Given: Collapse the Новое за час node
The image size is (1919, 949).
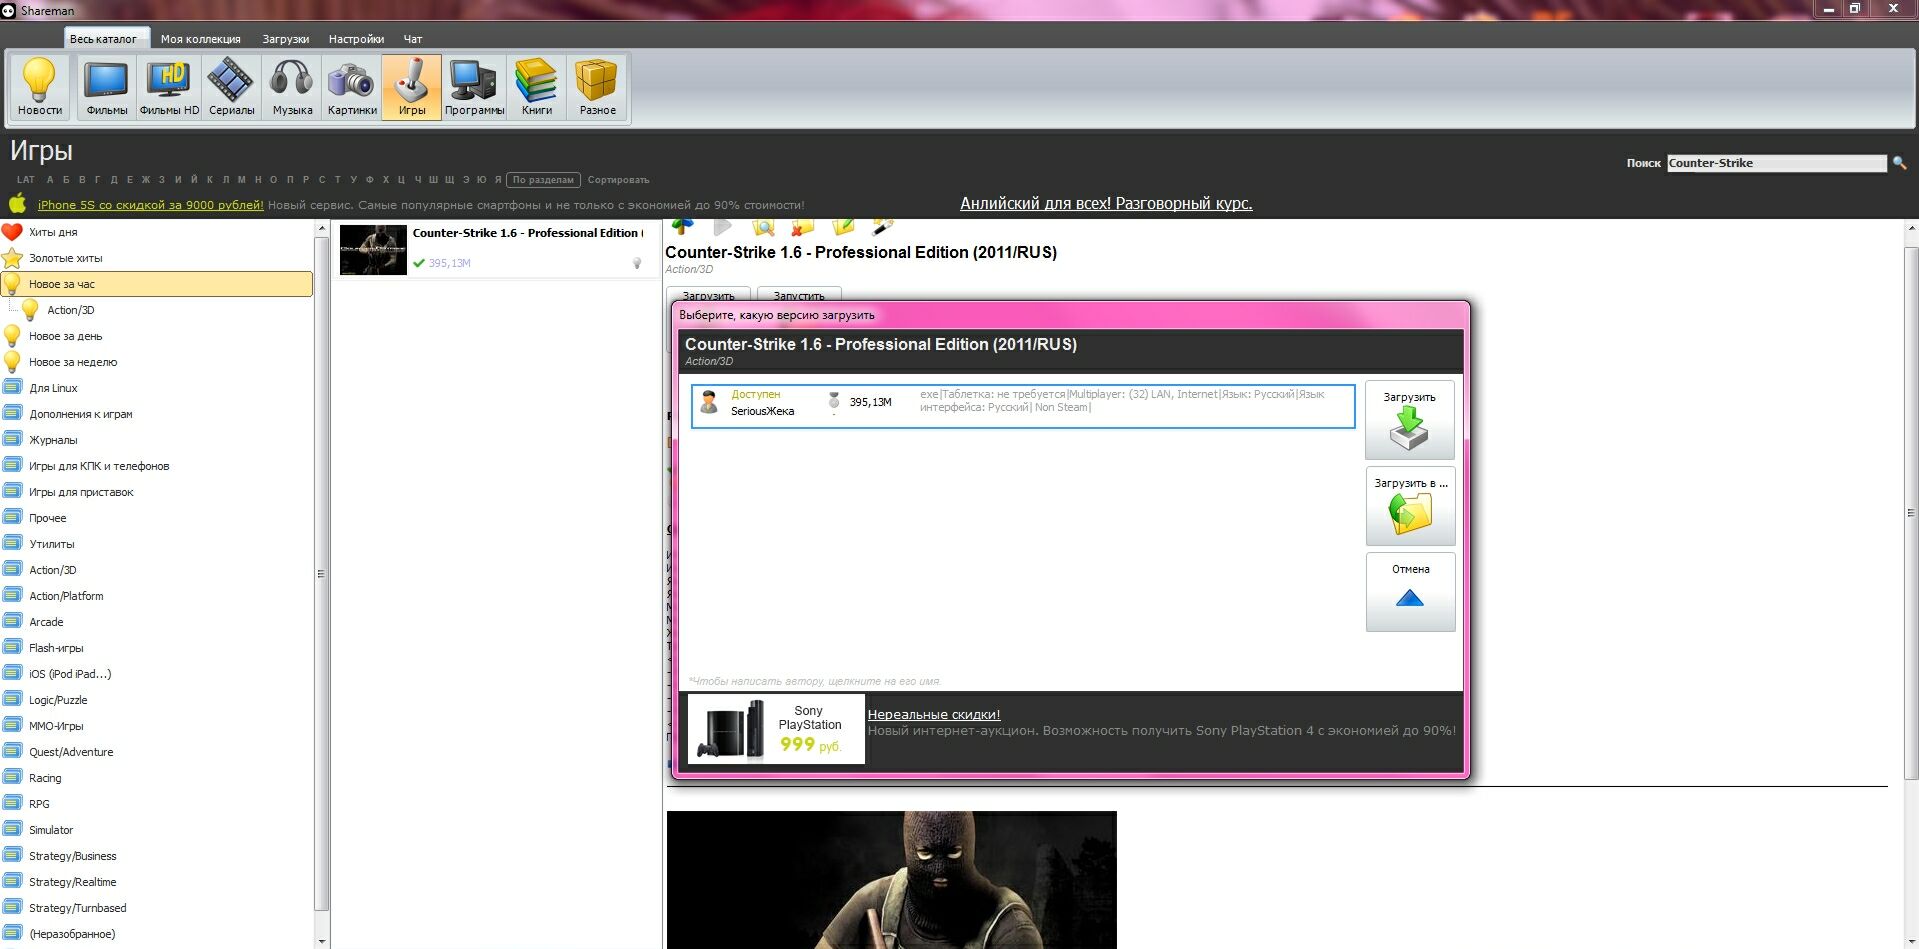Looking at the screenshot, I should tap(157, 284).
